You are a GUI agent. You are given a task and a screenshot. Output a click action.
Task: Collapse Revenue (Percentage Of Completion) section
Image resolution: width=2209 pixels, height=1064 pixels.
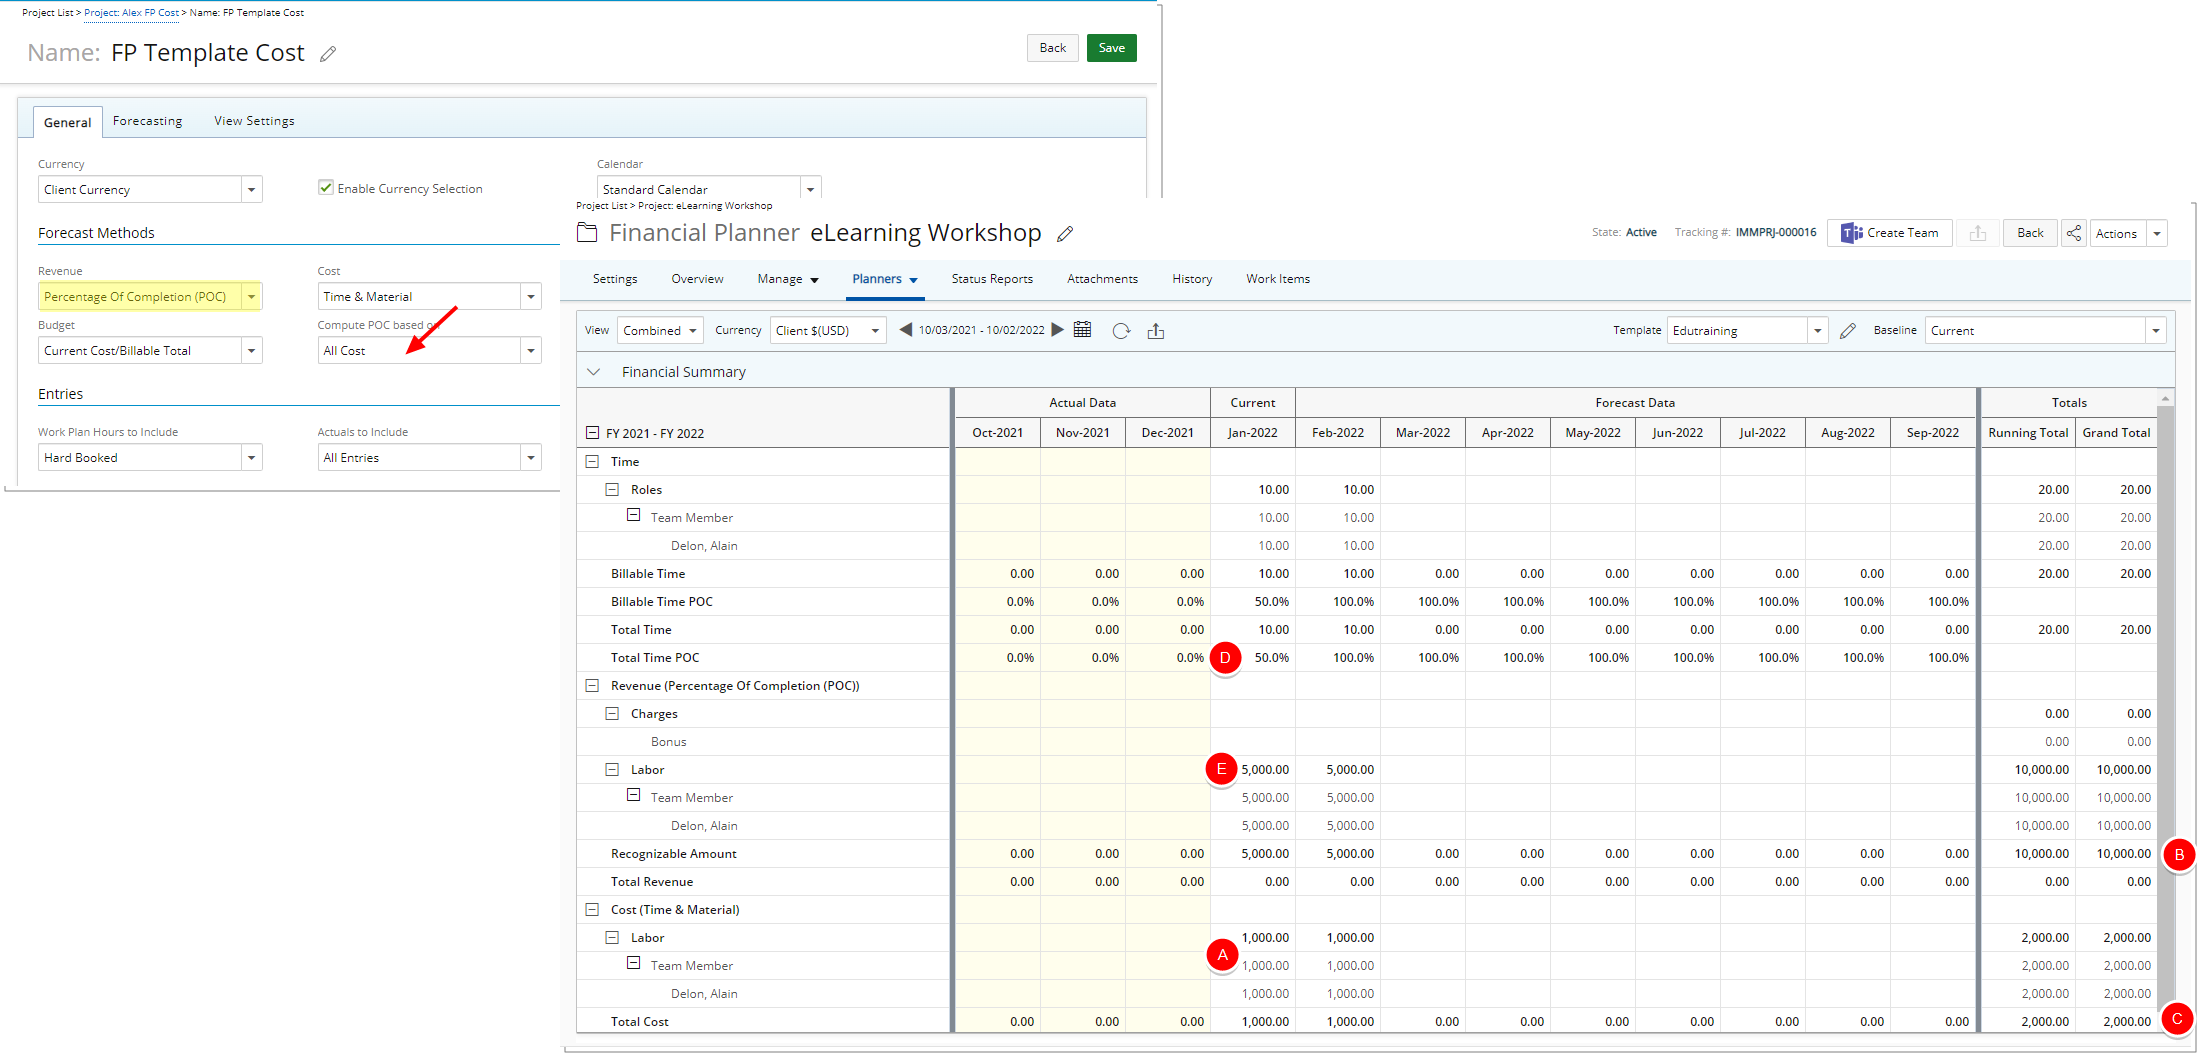tap(592, 685)
